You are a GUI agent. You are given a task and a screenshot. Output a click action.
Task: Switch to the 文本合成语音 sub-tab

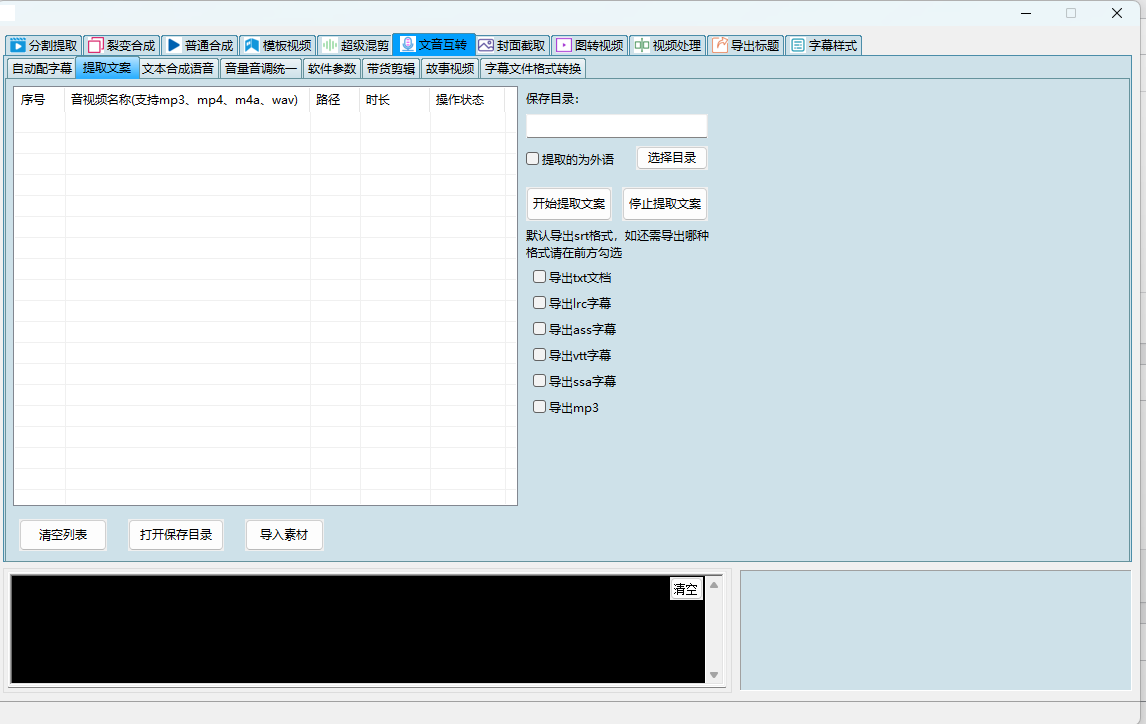coord(178,68)
